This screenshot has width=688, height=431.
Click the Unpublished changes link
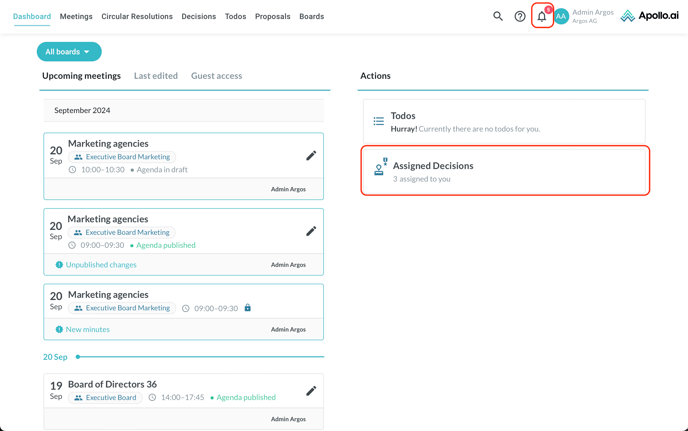[x=101, y=265]
